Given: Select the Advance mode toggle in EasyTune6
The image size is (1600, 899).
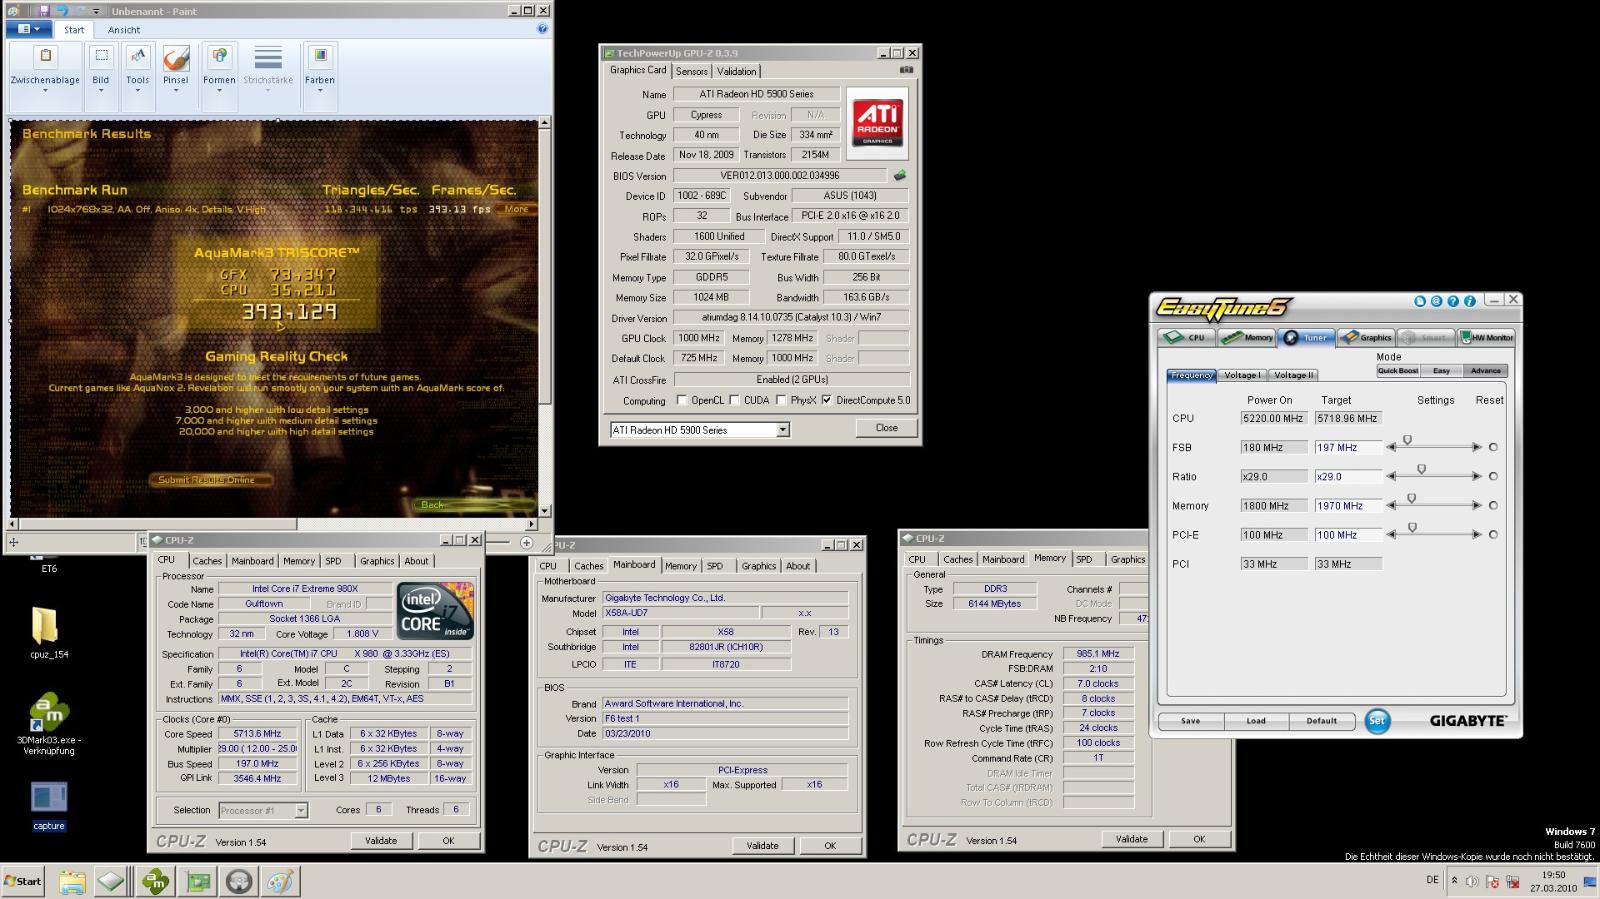Looking at the screenshot, I should pos(1485,371).
